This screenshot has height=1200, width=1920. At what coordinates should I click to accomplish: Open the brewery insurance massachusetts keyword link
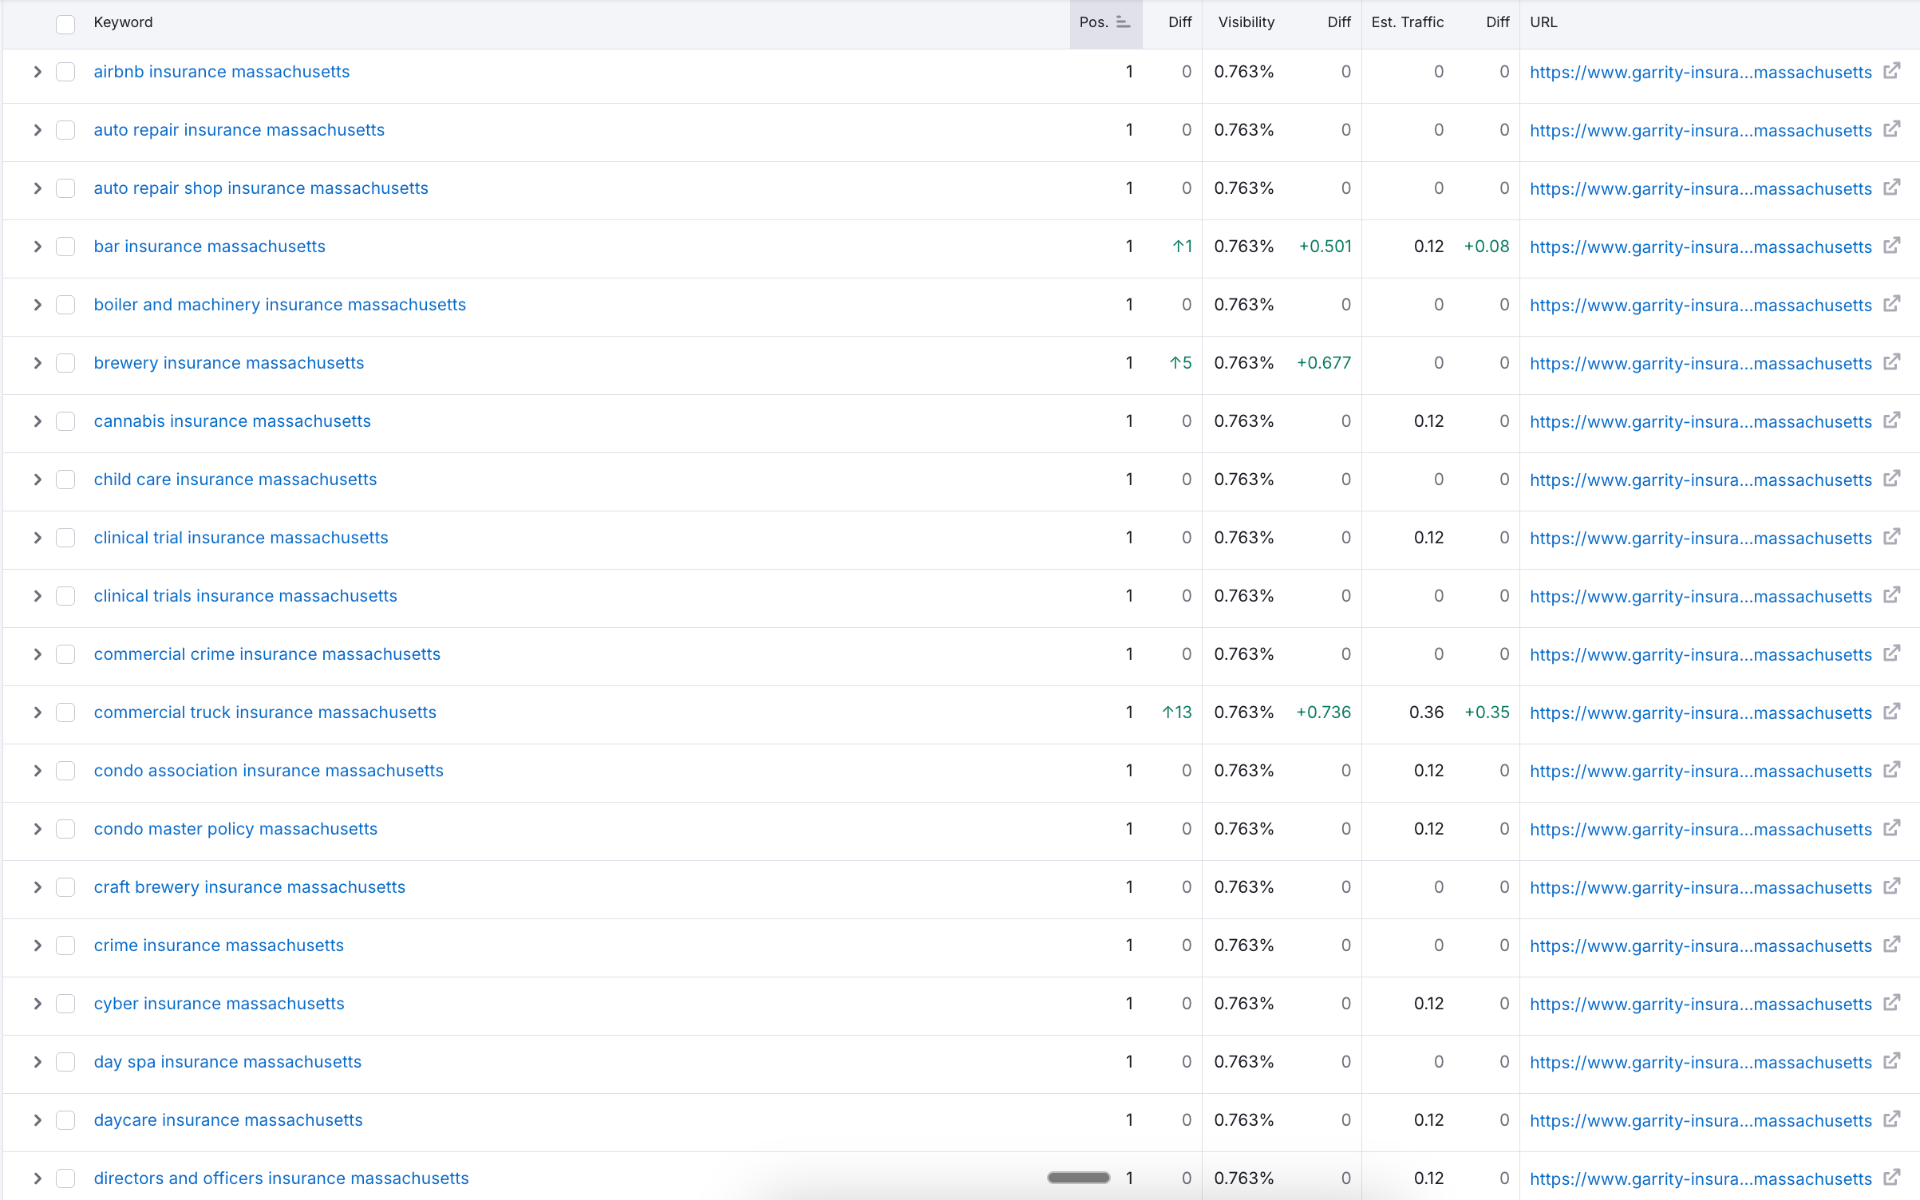pos(229,363)
